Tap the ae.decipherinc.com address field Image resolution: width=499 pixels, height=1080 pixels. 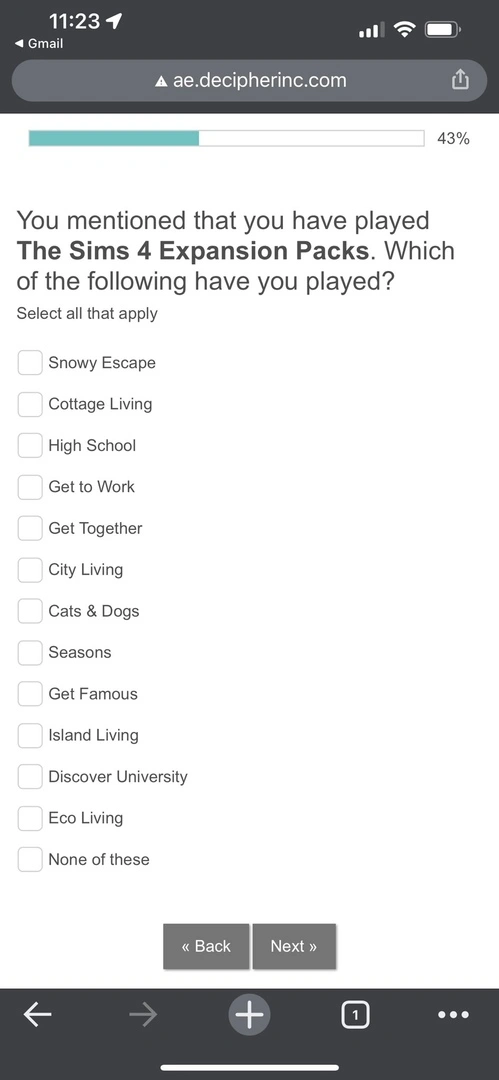[x=250, y=81]
